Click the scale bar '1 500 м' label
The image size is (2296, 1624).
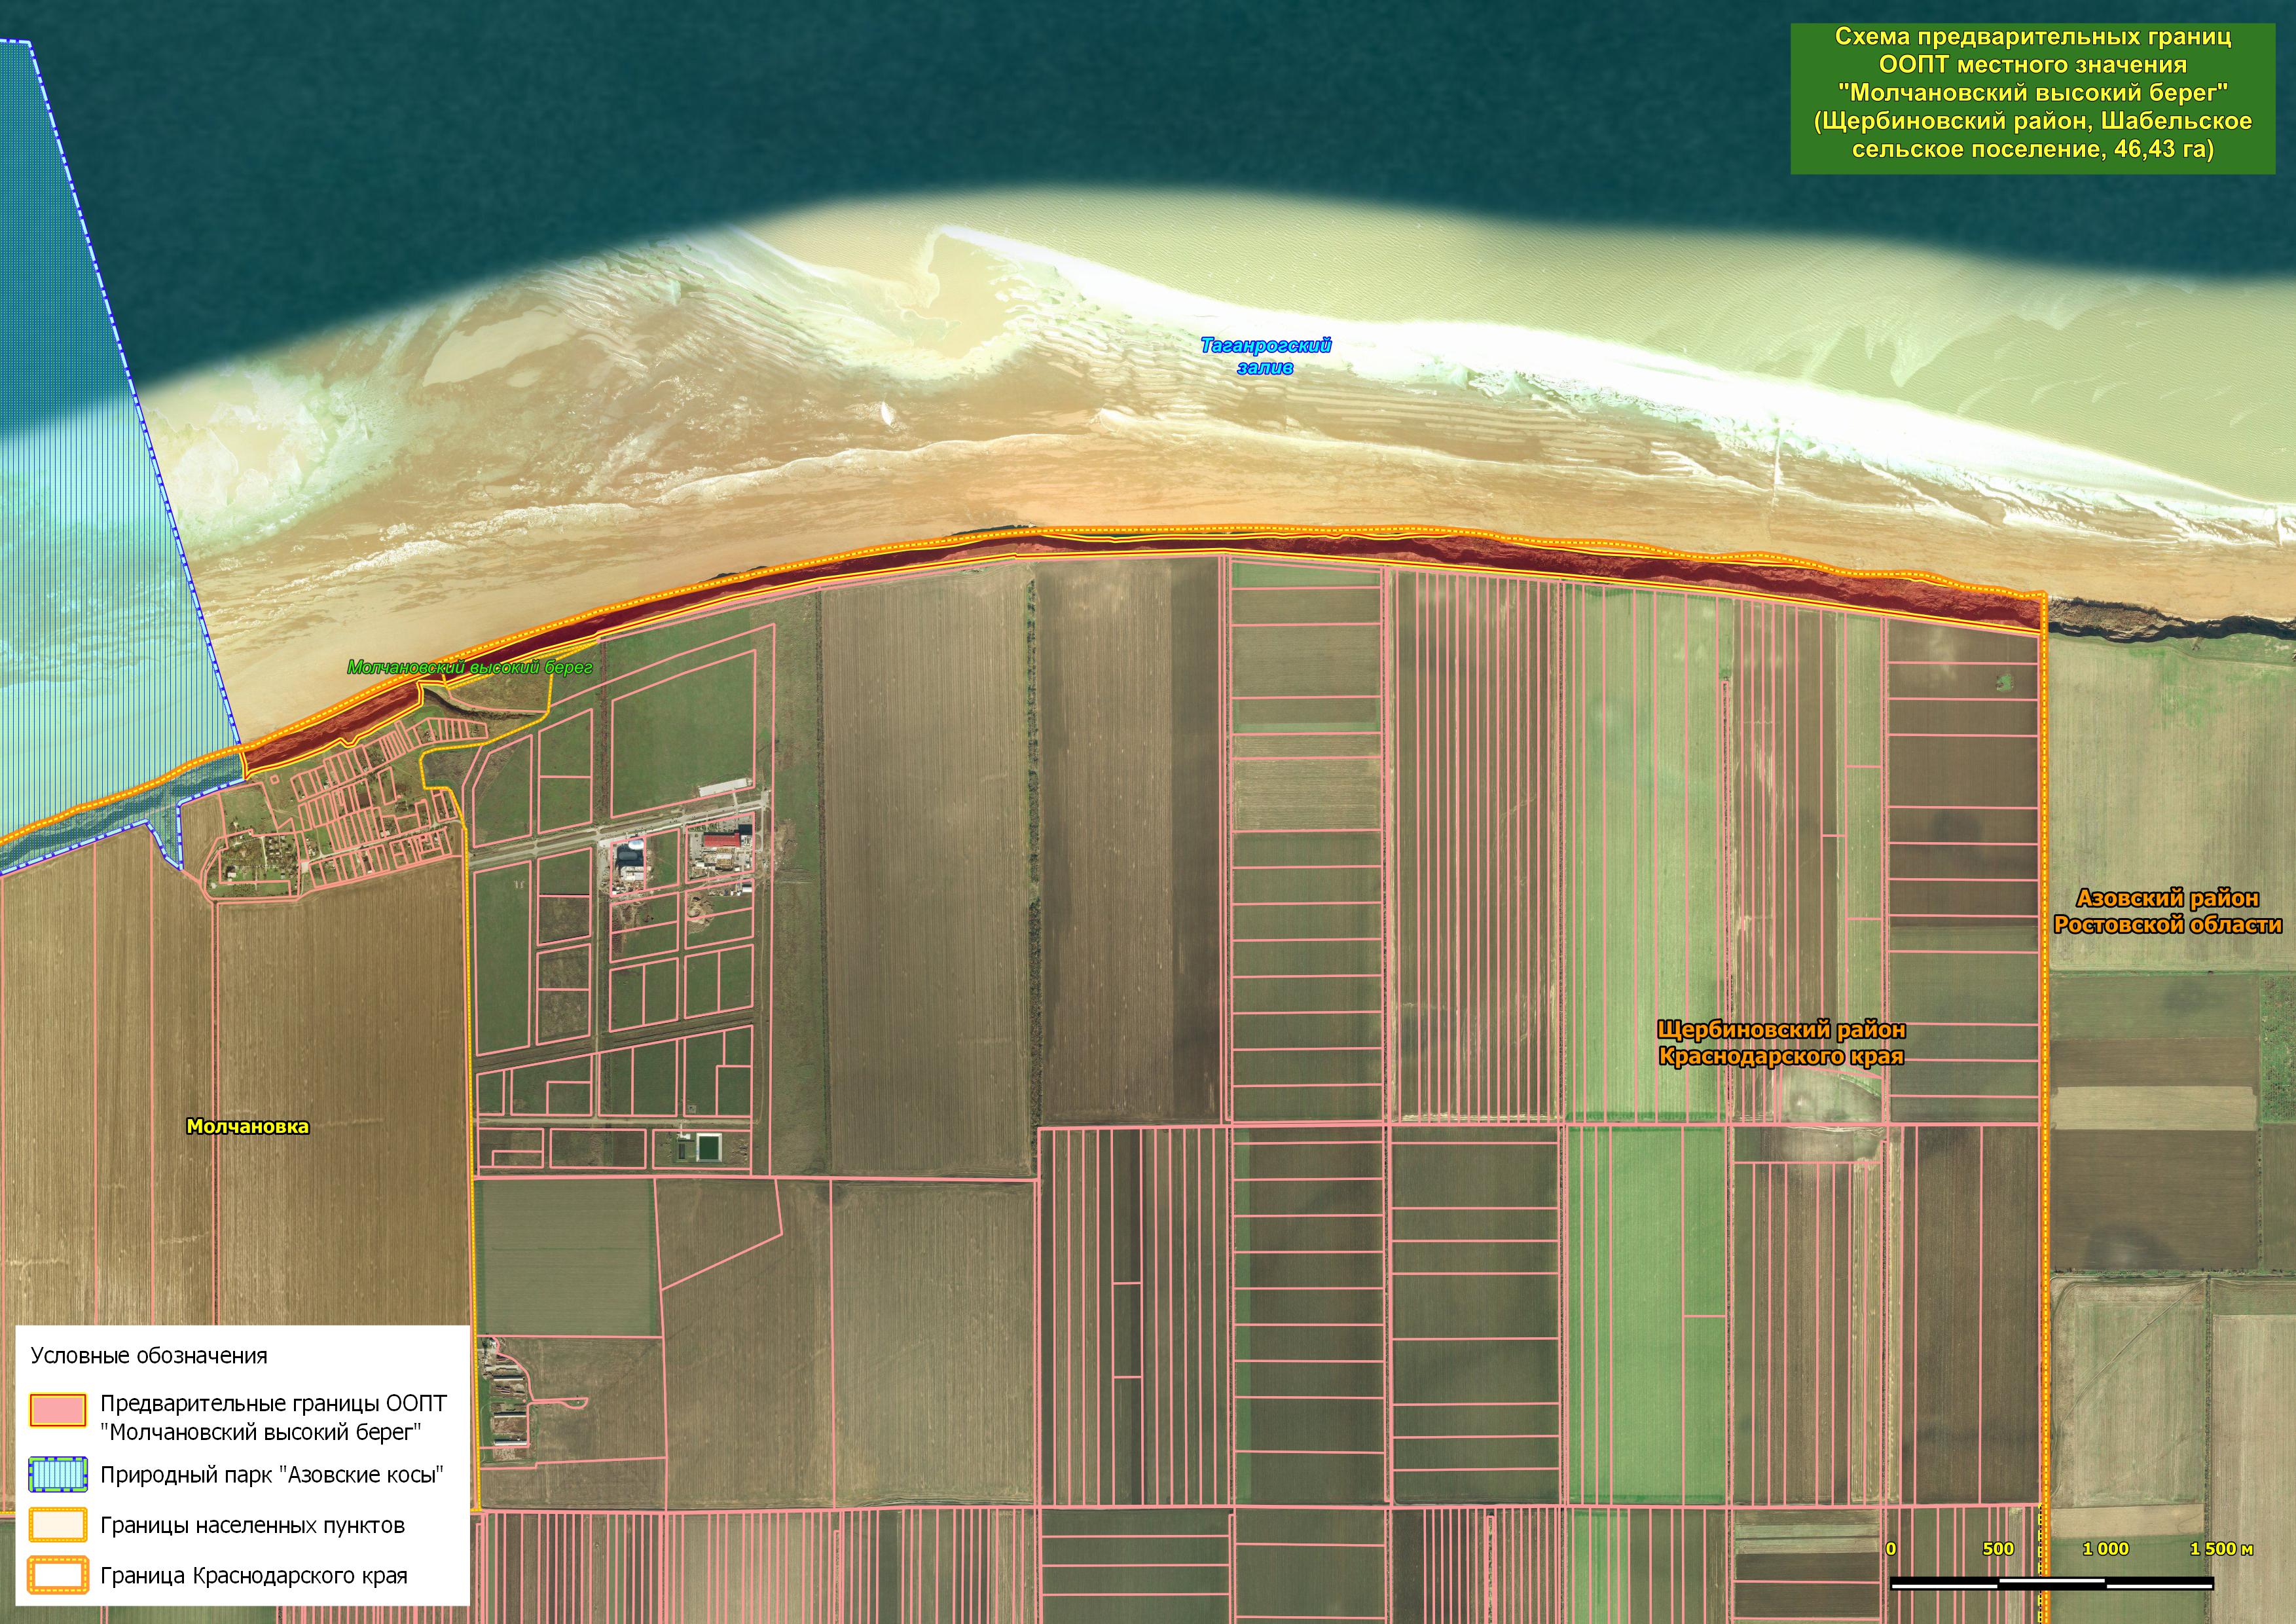pyautogui.click(x=2222, y=1549)
